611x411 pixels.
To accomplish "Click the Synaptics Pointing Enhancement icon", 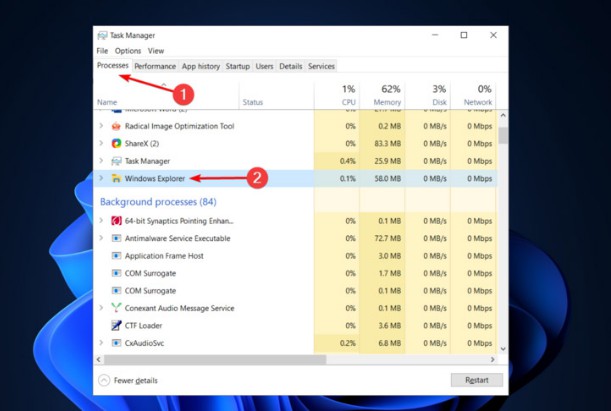I will pyautogui.click(x=116, y=221).
